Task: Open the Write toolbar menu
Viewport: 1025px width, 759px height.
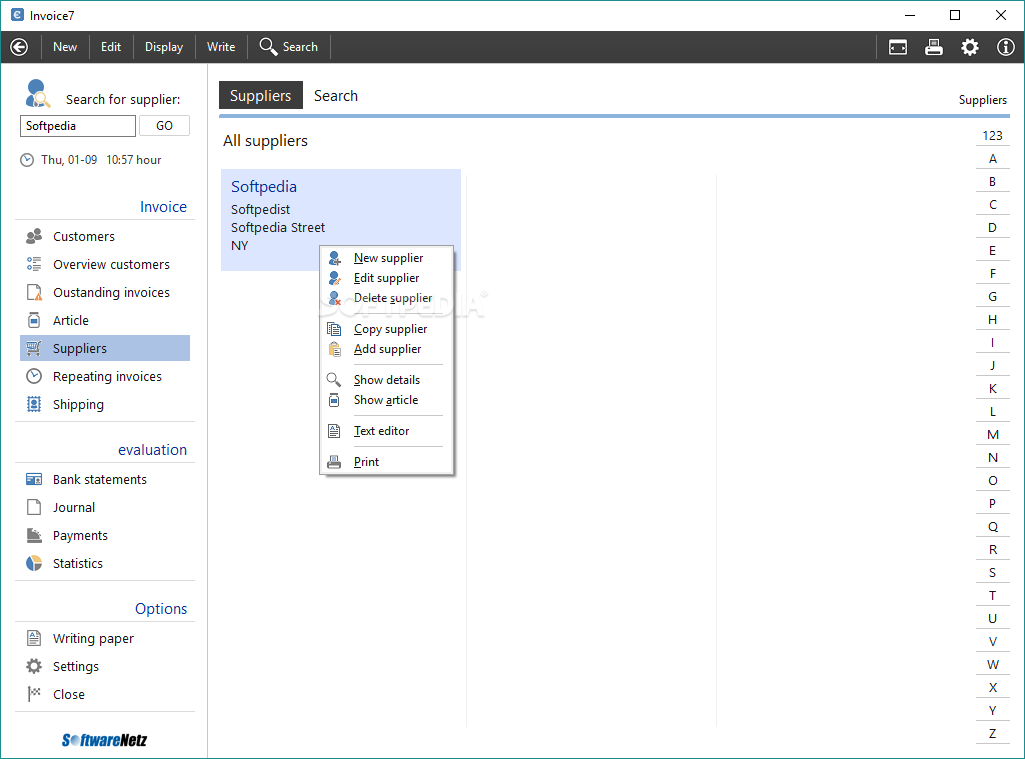Action: pyautogui.click(x=221, y=47)
